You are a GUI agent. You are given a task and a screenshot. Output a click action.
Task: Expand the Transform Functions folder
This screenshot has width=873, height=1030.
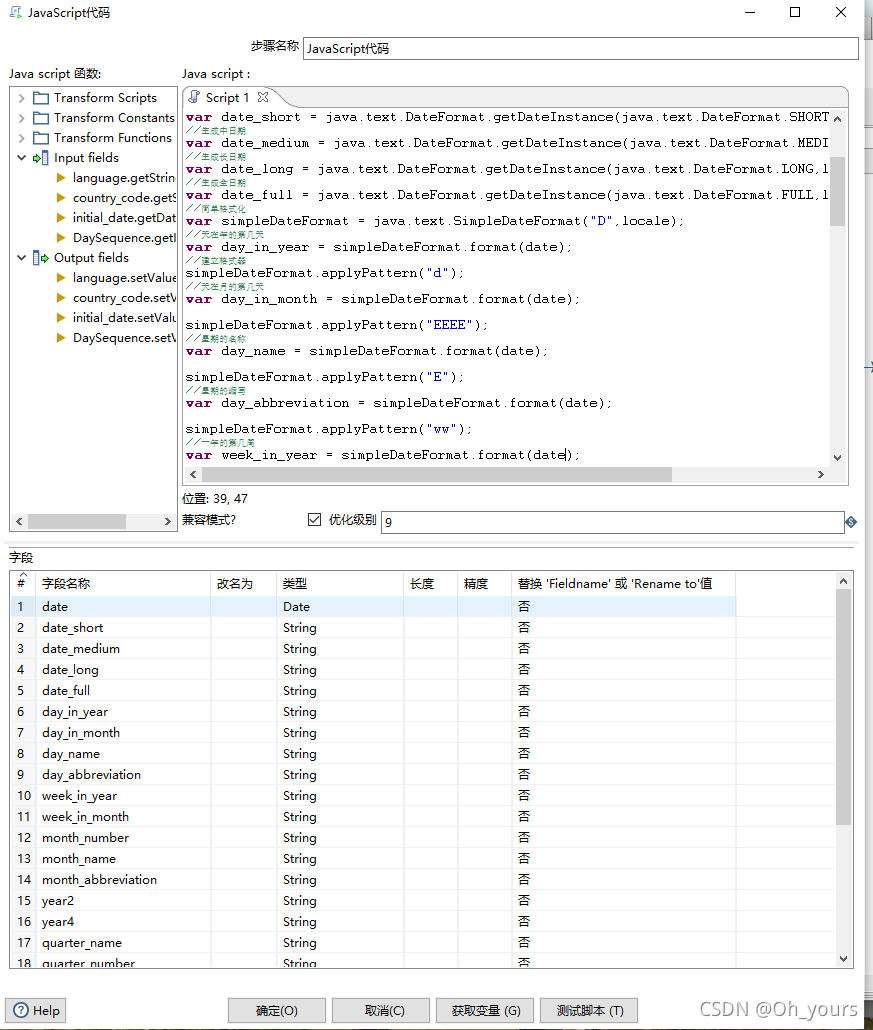(x=21, y=138)
